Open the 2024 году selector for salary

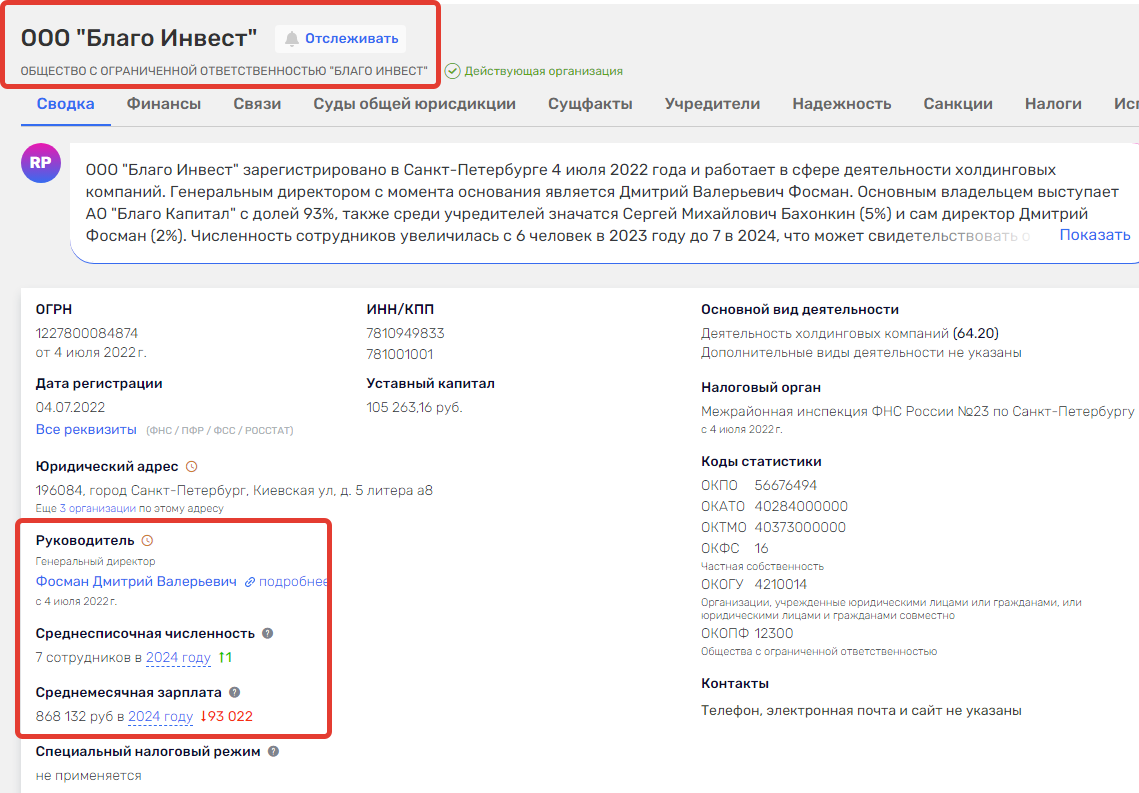pyautogui.click(x=160, y=717)
